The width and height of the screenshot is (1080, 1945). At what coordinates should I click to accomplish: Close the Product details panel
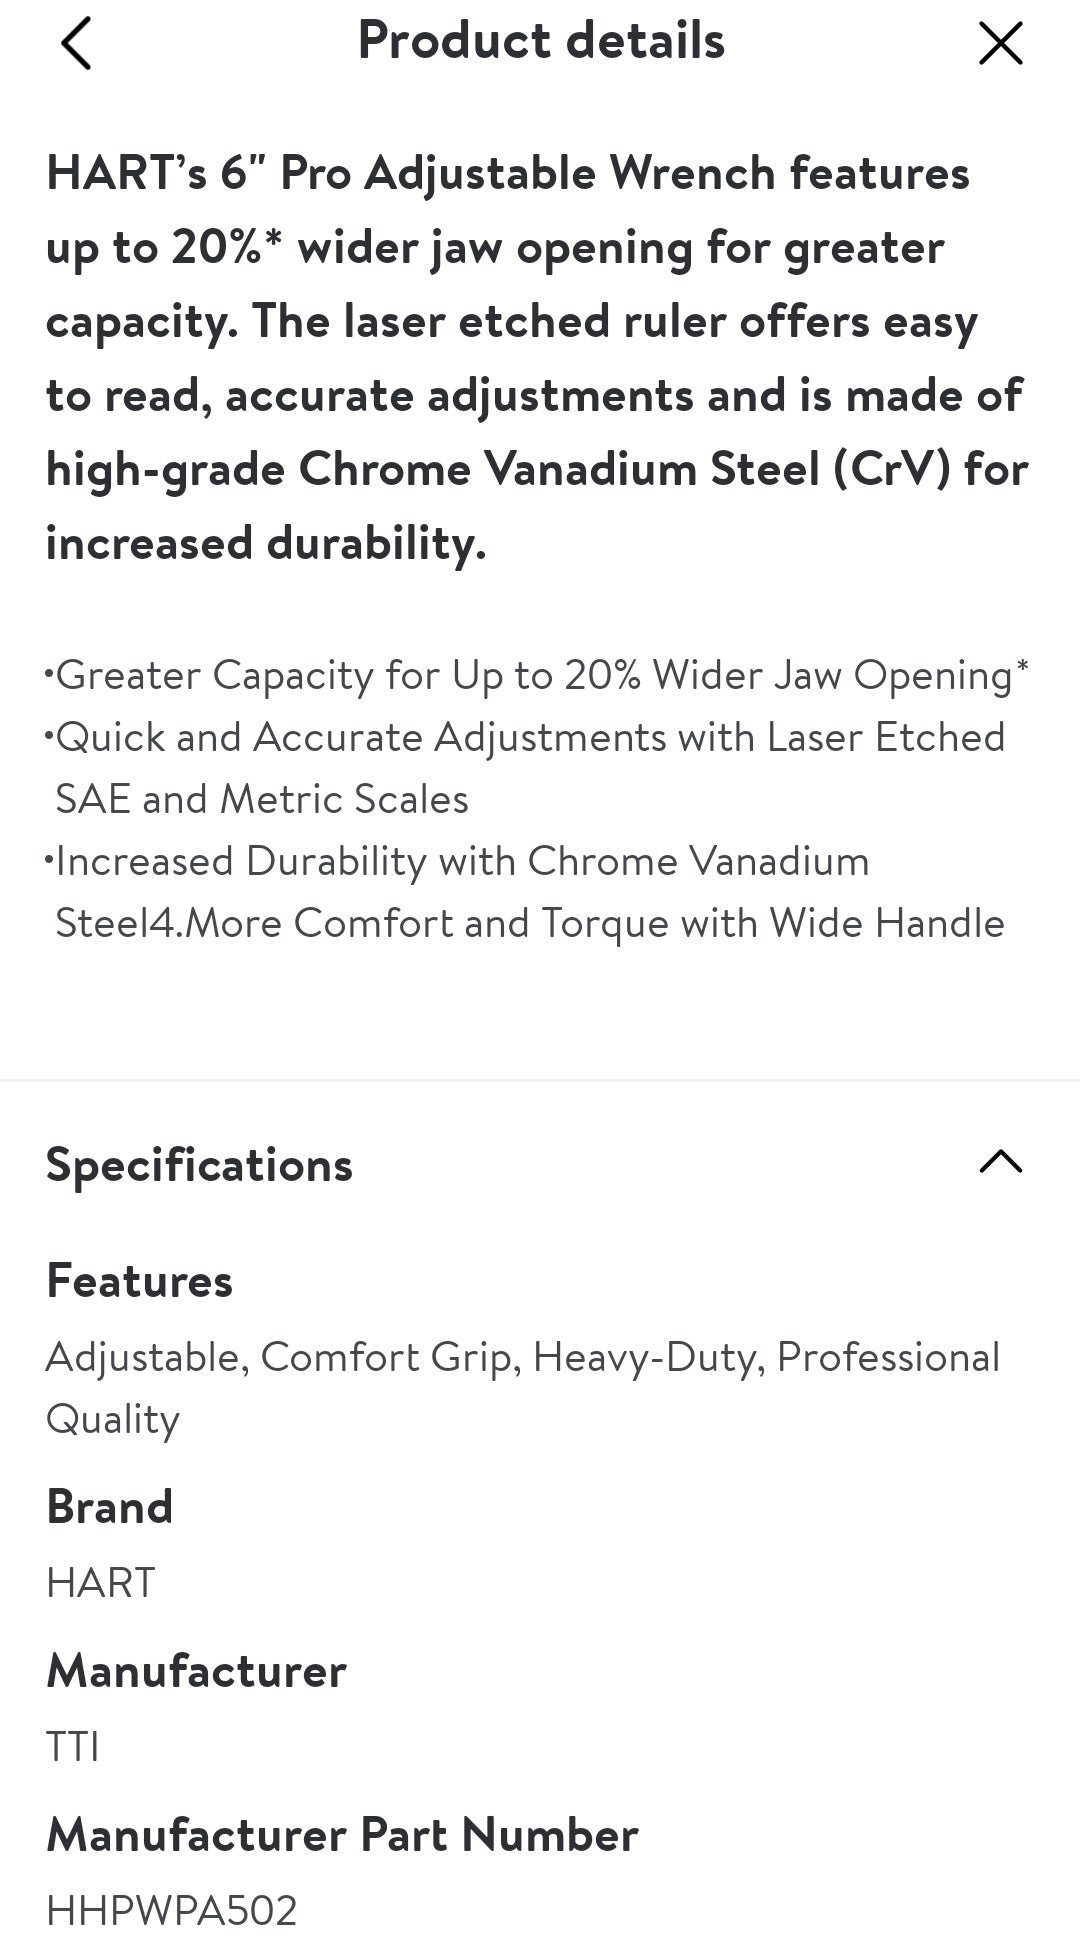[x=1000, y=44]
